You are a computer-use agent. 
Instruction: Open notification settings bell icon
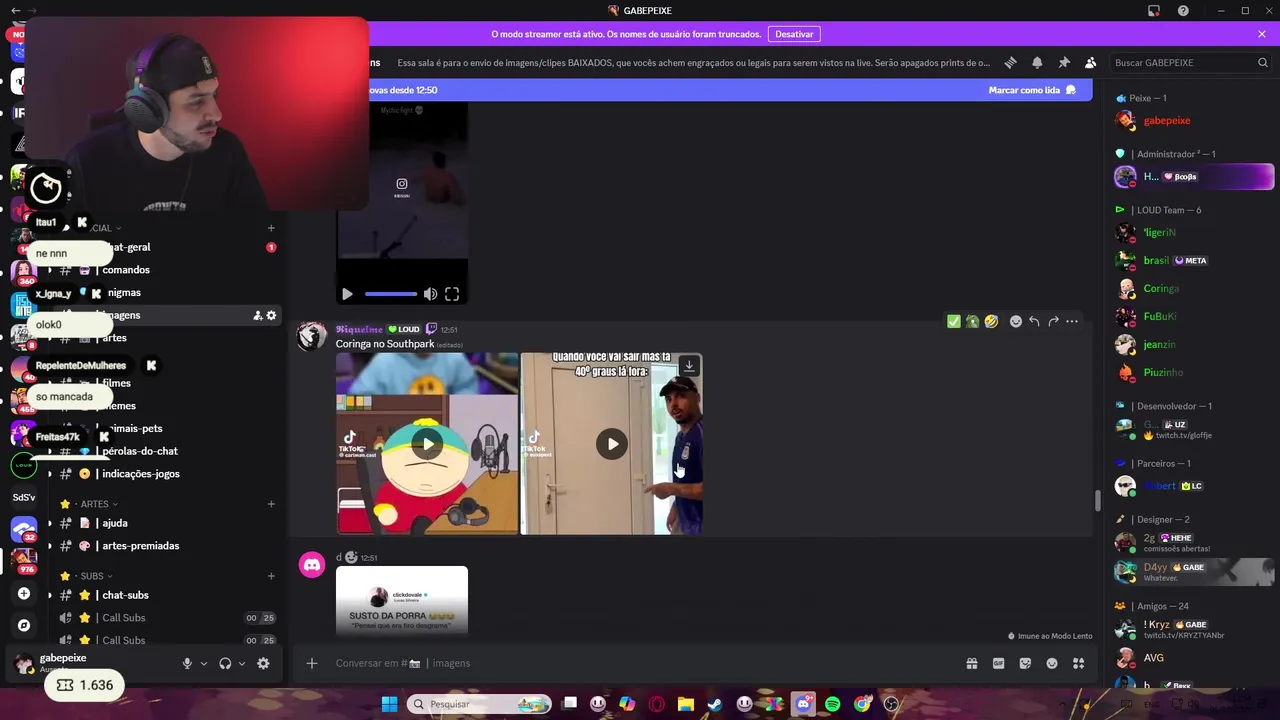click(x=1037, y=62)
